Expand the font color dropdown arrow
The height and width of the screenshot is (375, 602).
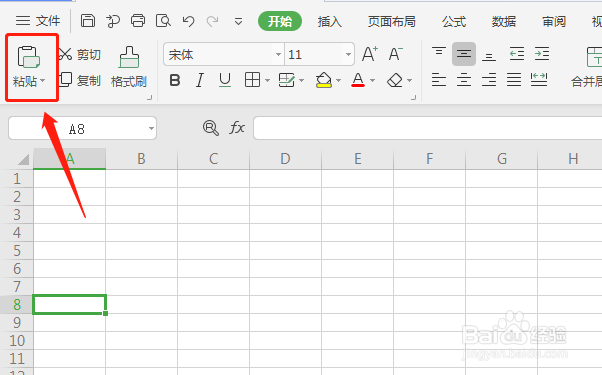tap(372, 81)
